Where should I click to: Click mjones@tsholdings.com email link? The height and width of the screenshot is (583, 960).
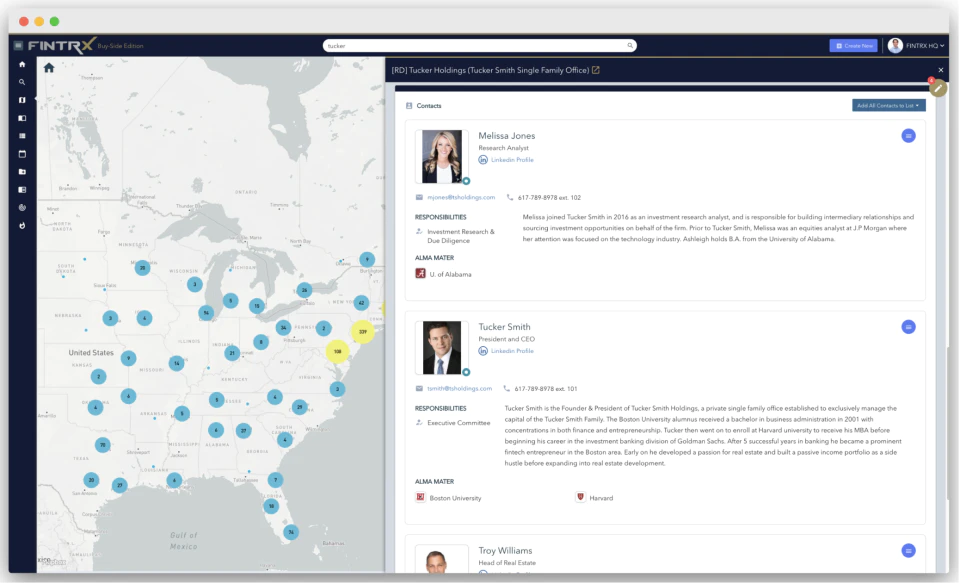461,197
